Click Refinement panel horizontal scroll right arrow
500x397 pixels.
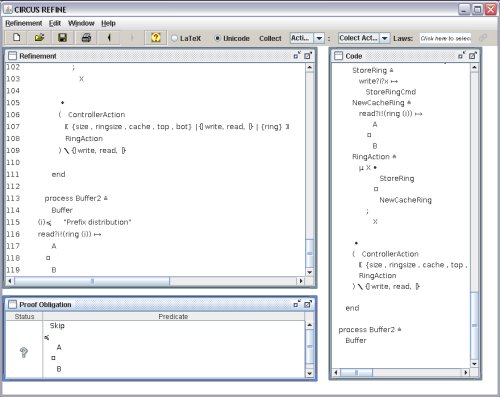coord(301,281)
